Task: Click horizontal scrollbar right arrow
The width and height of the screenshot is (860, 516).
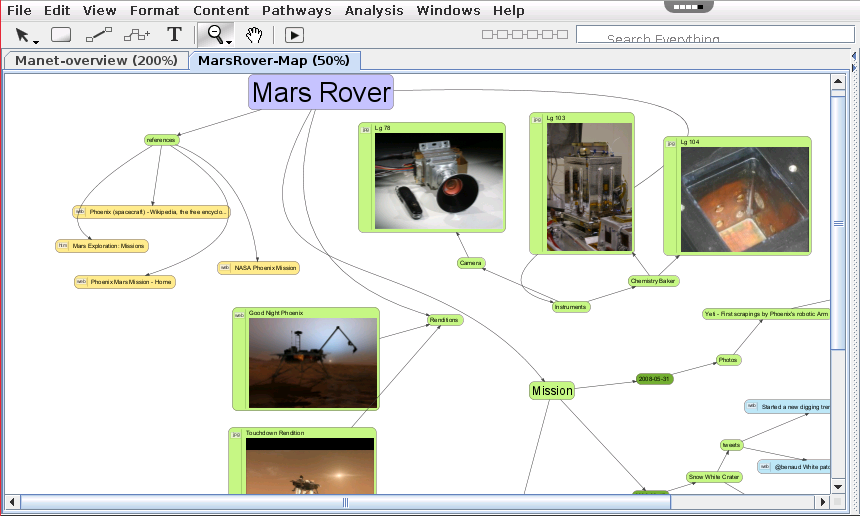Action: [822, 501]
